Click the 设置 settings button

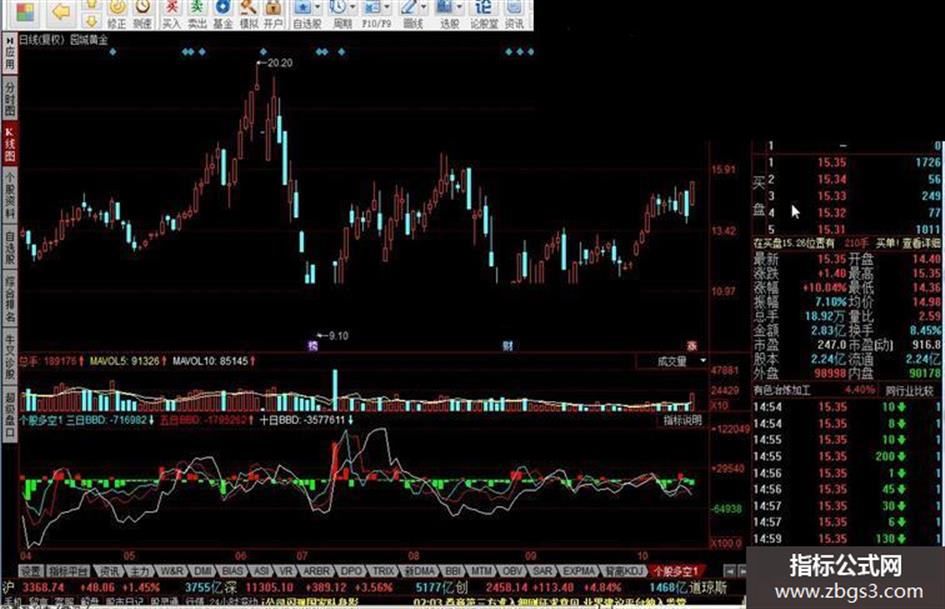(x=31, y=570)
